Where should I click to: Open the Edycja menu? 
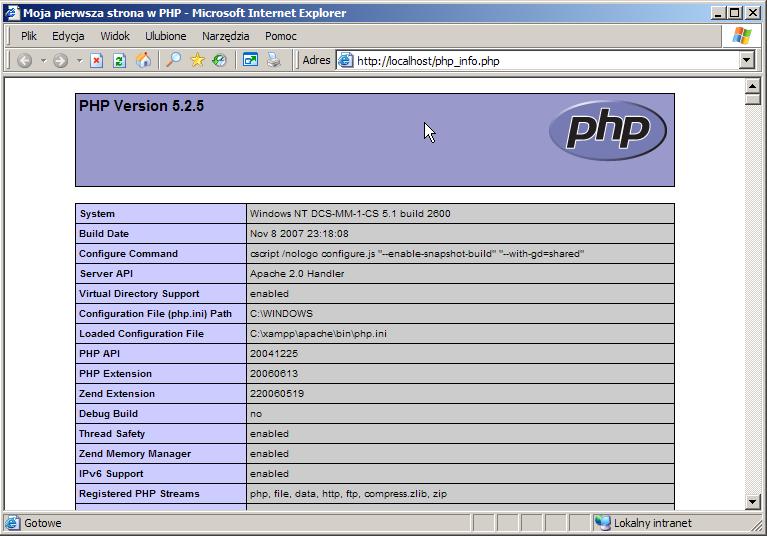[x=68, y=36]
